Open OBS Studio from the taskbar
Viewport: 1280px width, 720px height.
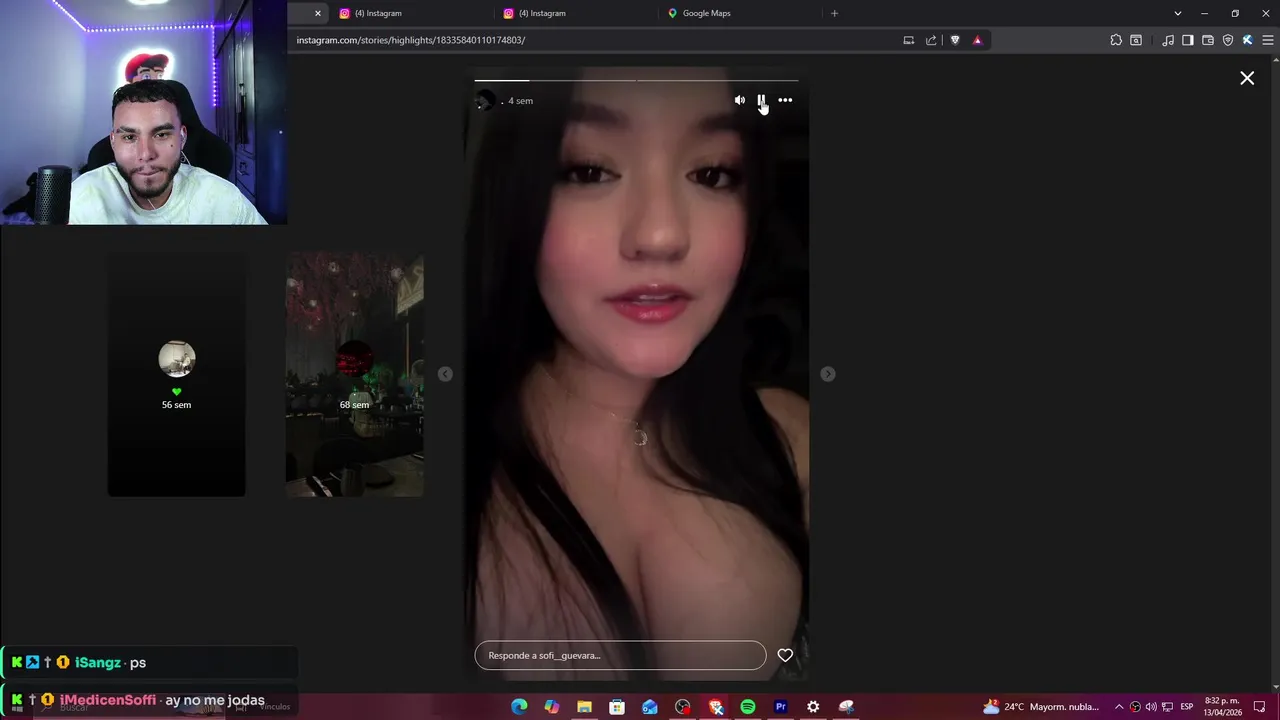click(x=682, y=707)
